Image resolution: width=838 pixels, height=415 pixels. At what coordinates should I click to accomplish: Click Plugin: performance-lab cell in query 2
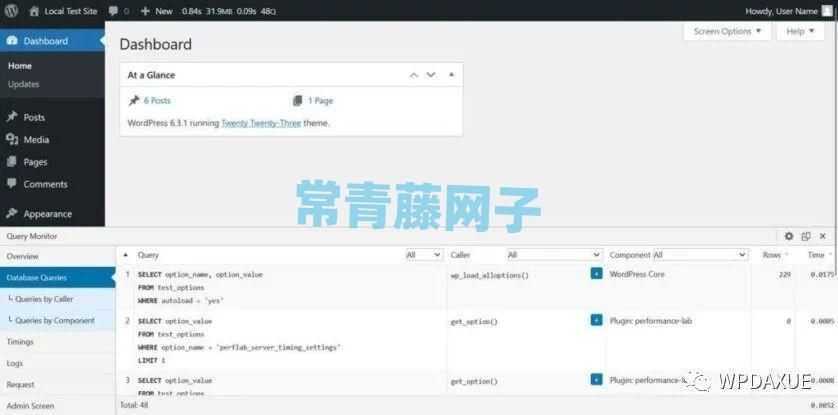point(650,321)
